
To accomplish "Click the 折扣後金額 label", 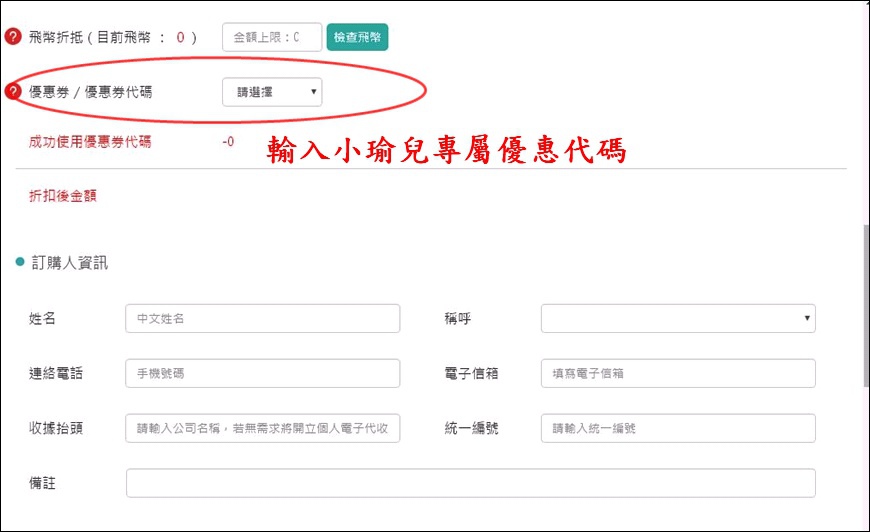I will [63, 196].
